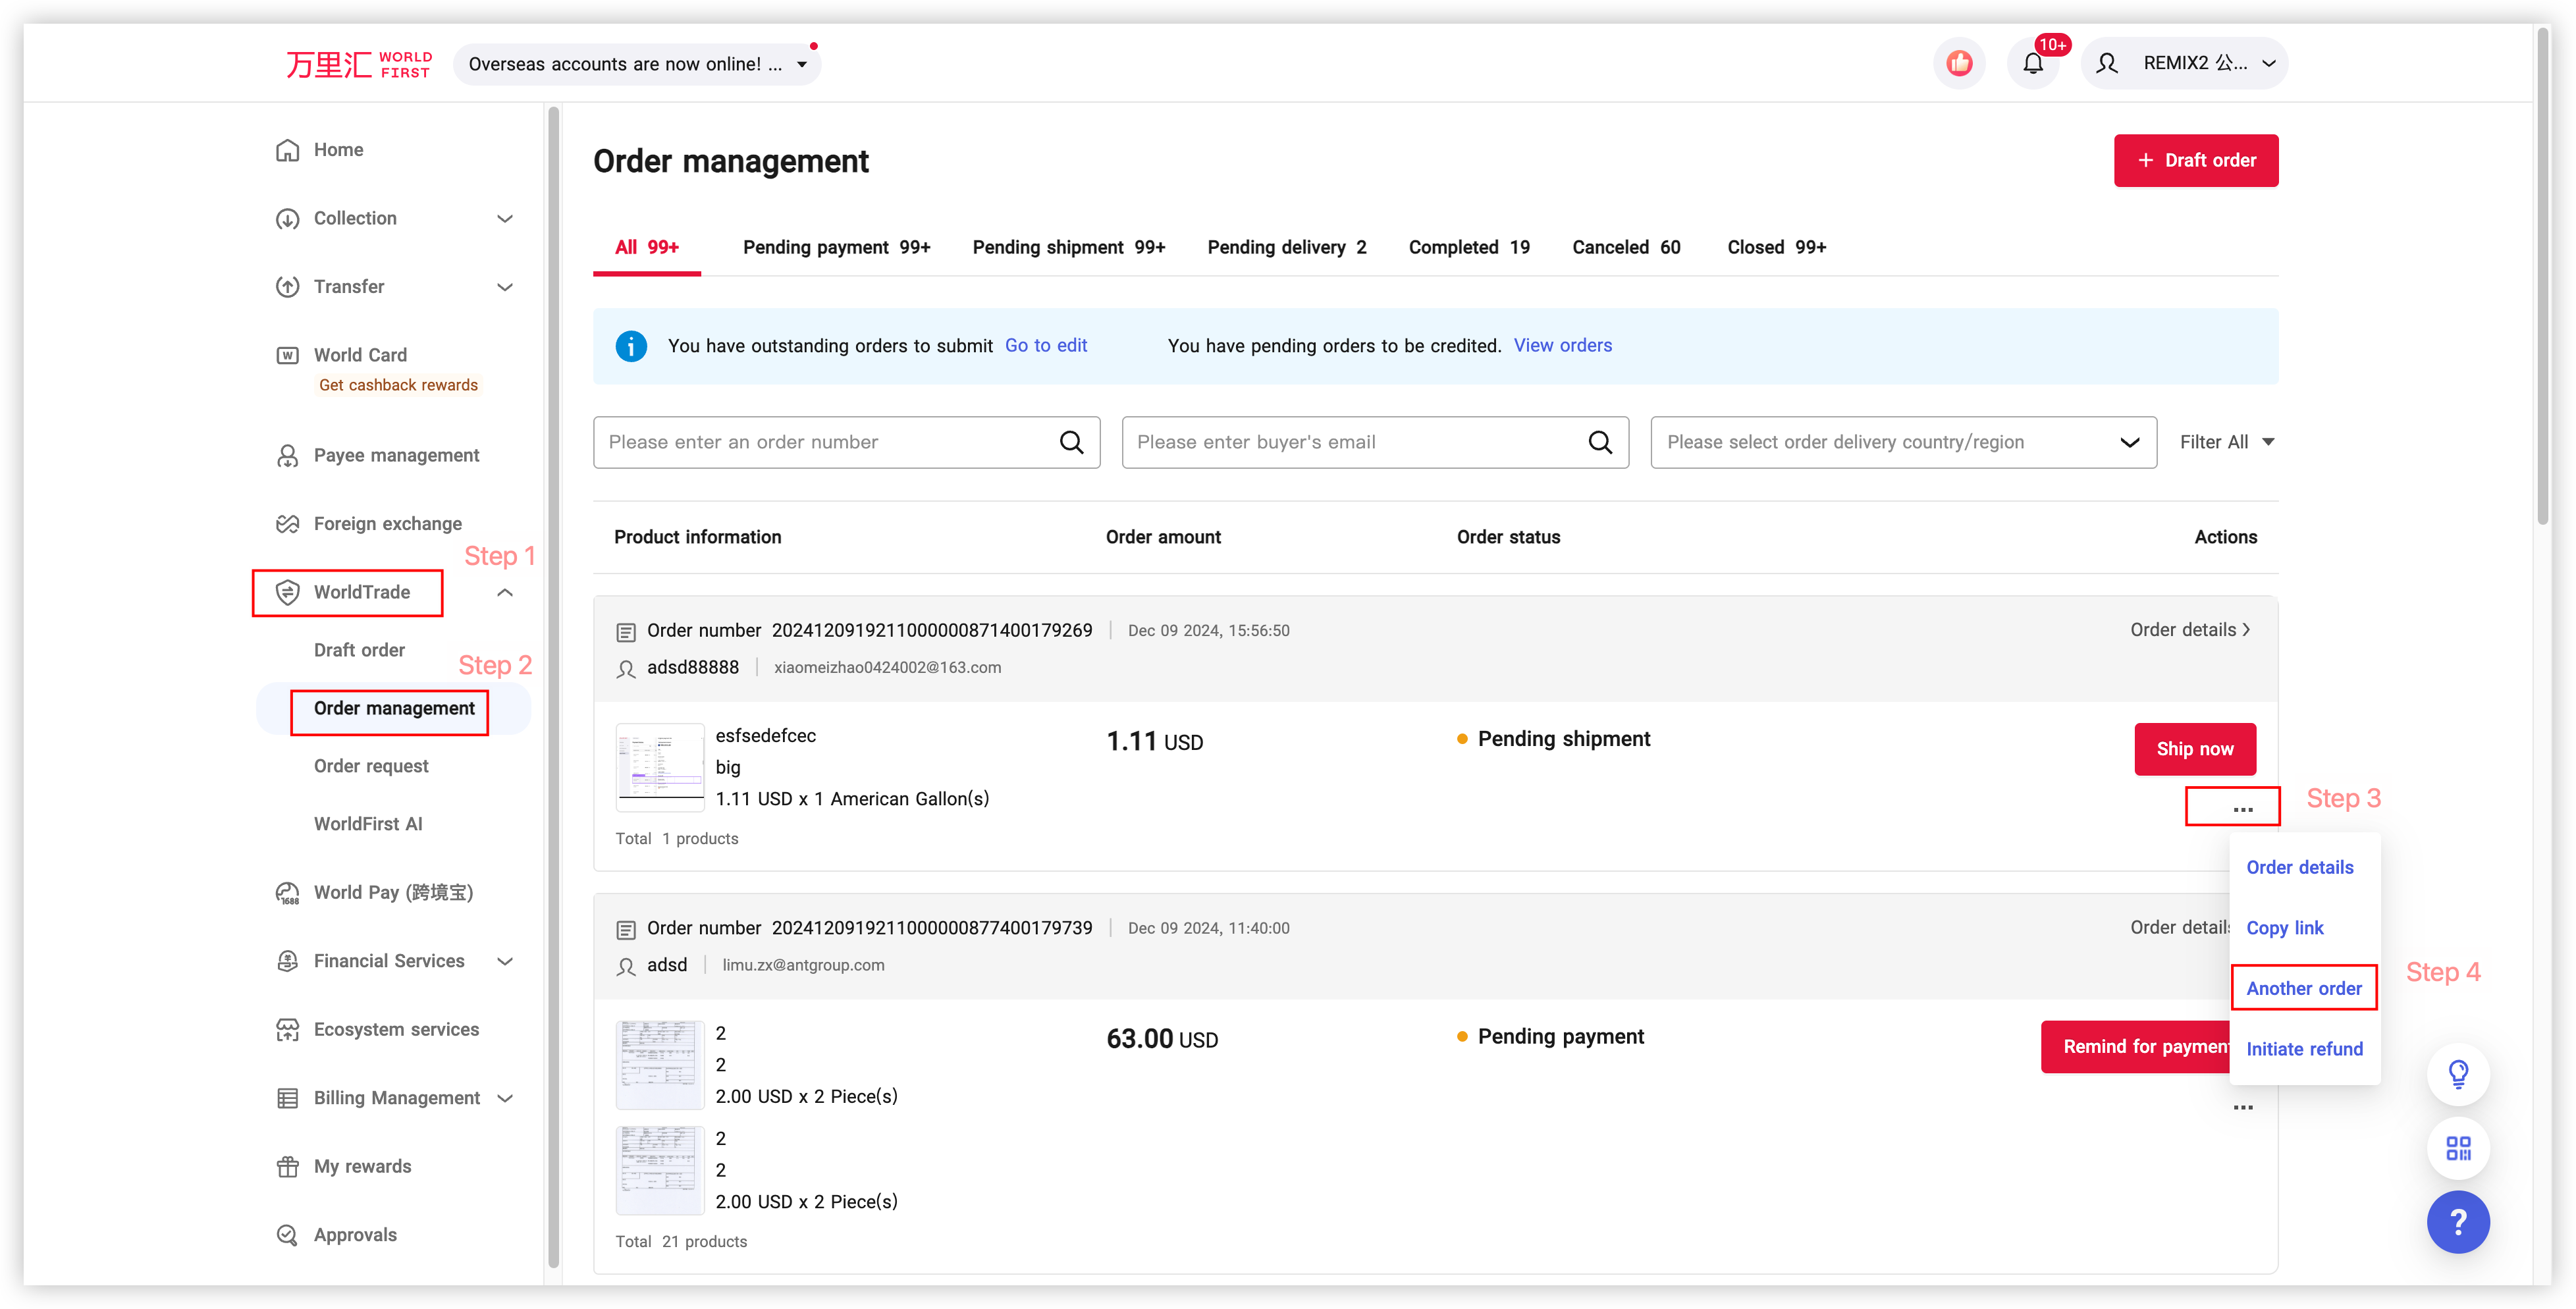This screenshot has height=1309, width=2576.
Task: Switch to the Pending shipment tab
Action: 1068,247
